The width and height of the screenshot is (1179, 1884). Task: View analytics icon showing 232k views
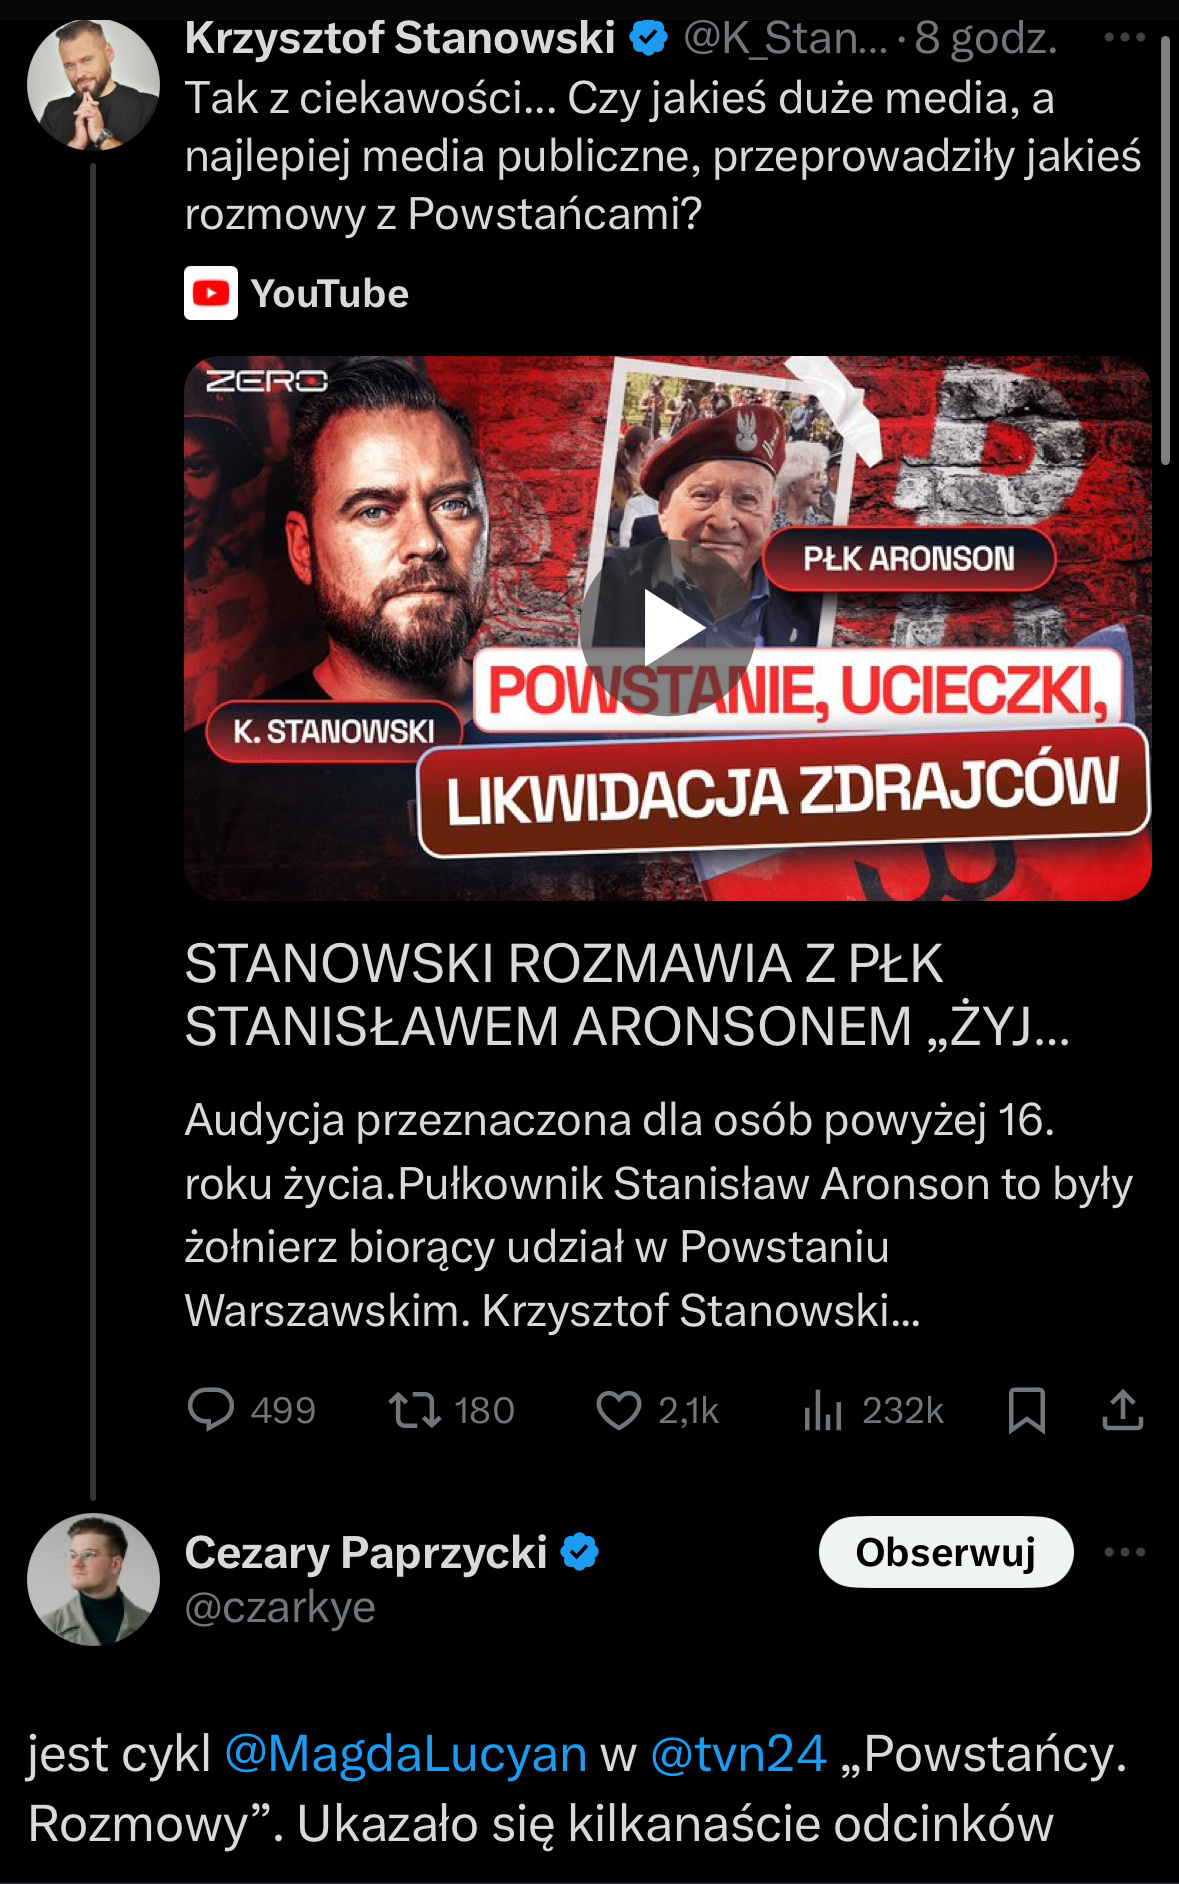pos(823,1410)
